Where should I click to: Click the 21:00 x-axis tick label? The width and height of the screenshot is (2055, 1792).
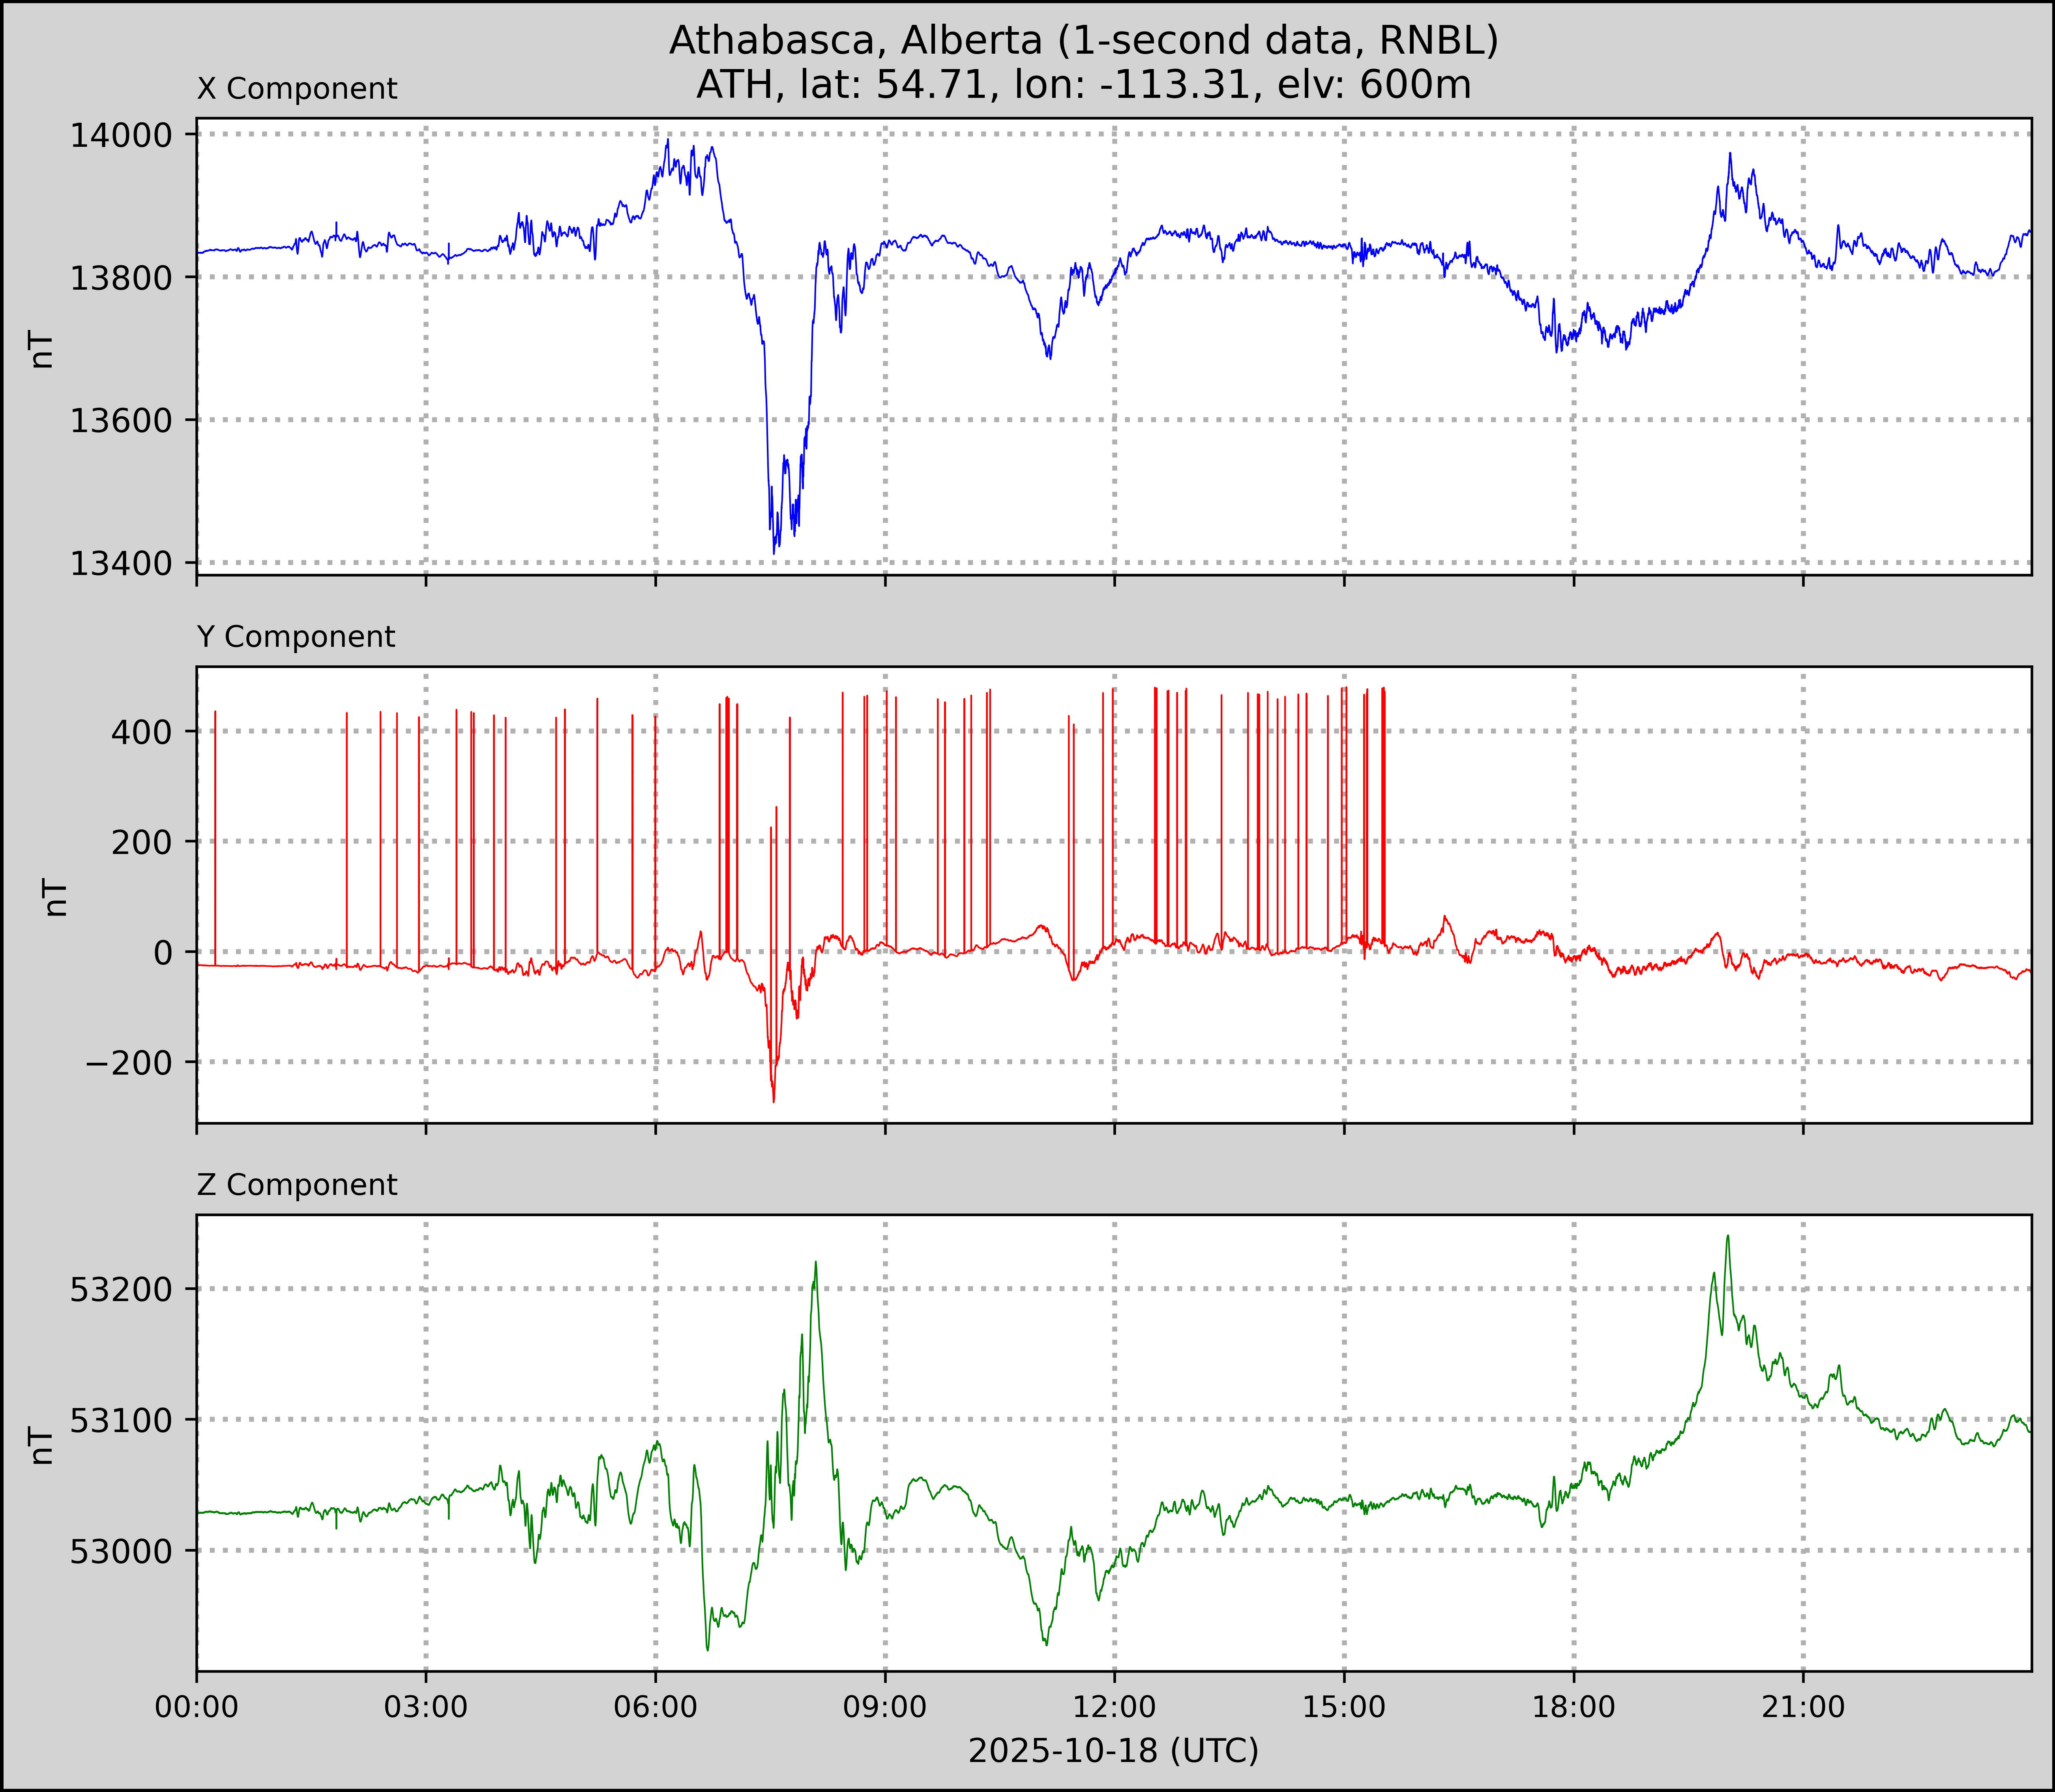(1802, 1707)
